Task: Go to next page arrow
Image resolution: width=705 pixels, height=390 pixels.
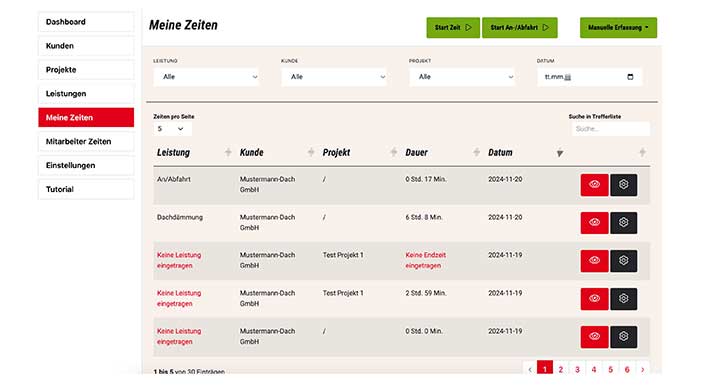Action: pos(643,369)
